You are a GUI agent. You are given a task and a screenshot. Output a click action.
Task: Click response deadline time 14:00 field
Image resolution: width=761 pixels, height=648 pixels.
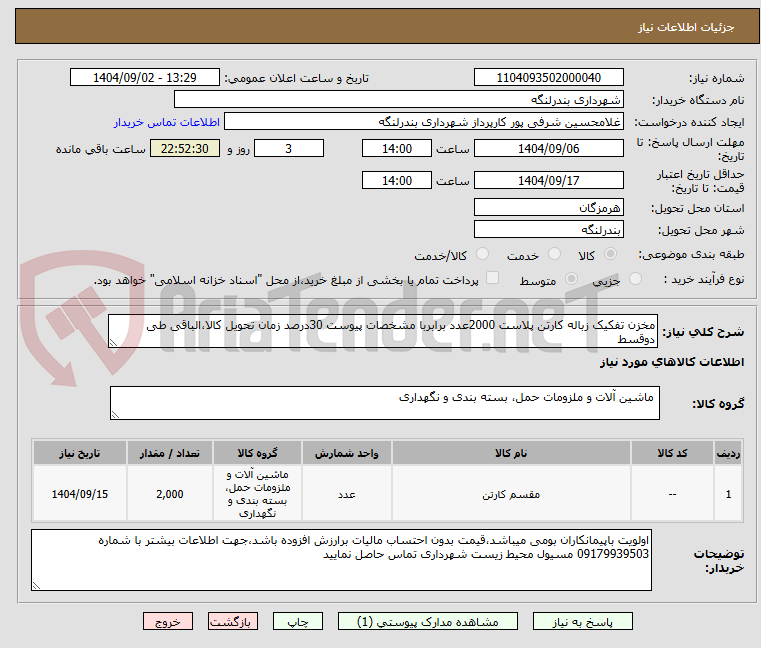coord(397,149)
